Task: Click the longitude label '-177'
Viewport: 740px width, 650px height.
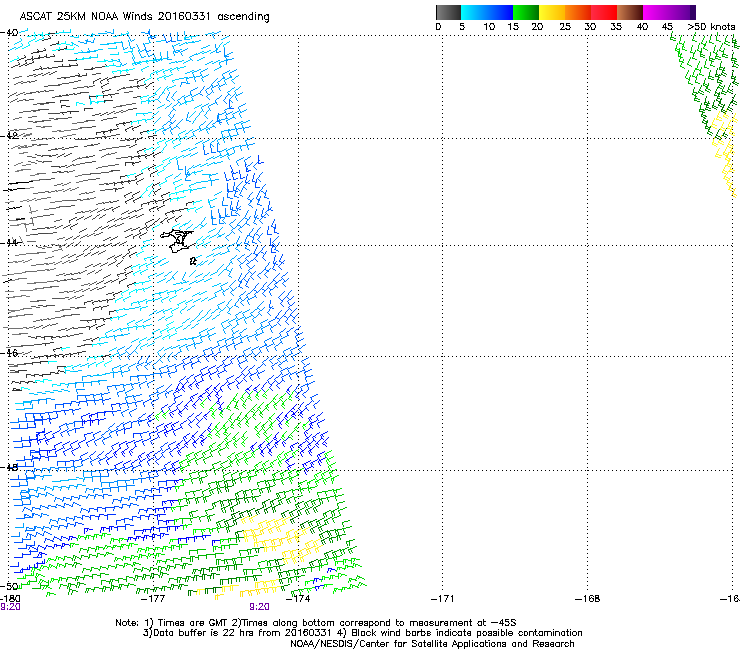Action: (153, 599)
